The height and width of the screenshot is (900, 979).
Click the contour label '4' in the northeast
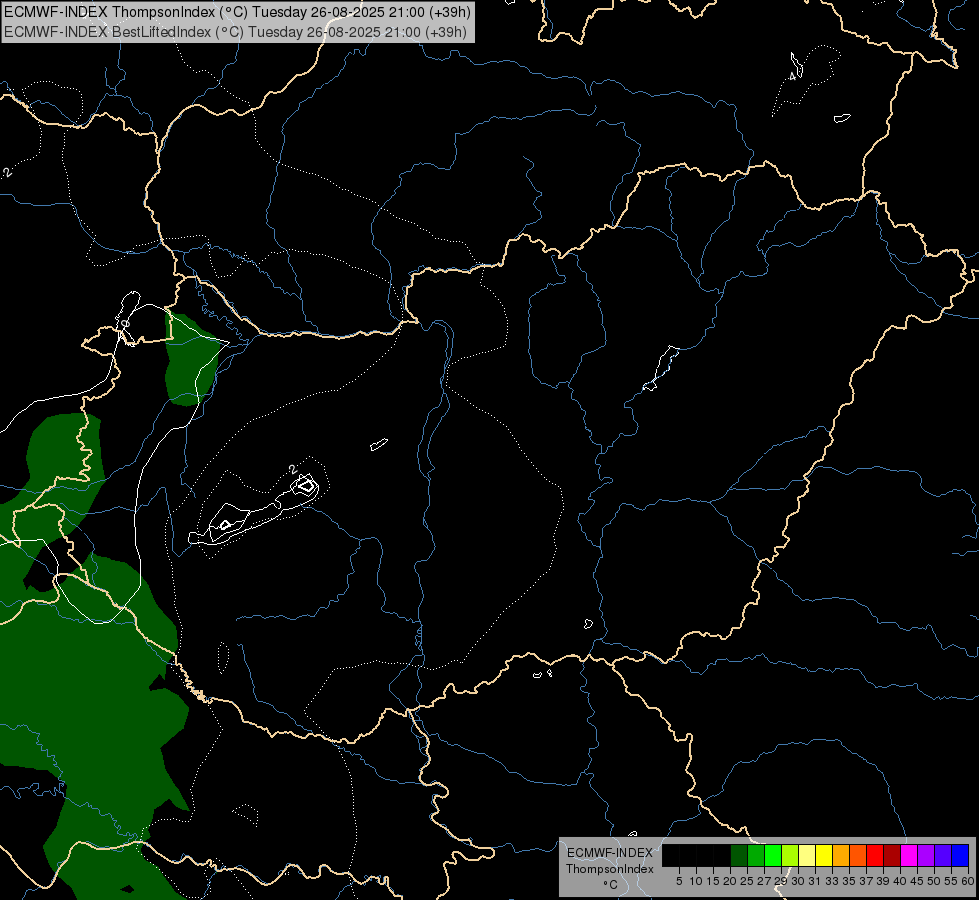[x=792, y=77]
